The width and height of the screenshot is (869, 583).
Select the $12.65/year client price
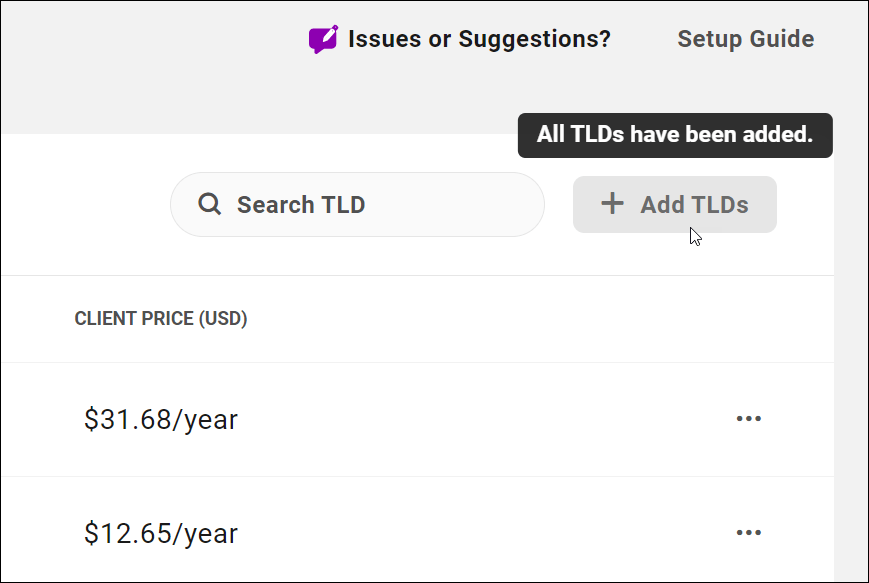click(x=161, y=533)
